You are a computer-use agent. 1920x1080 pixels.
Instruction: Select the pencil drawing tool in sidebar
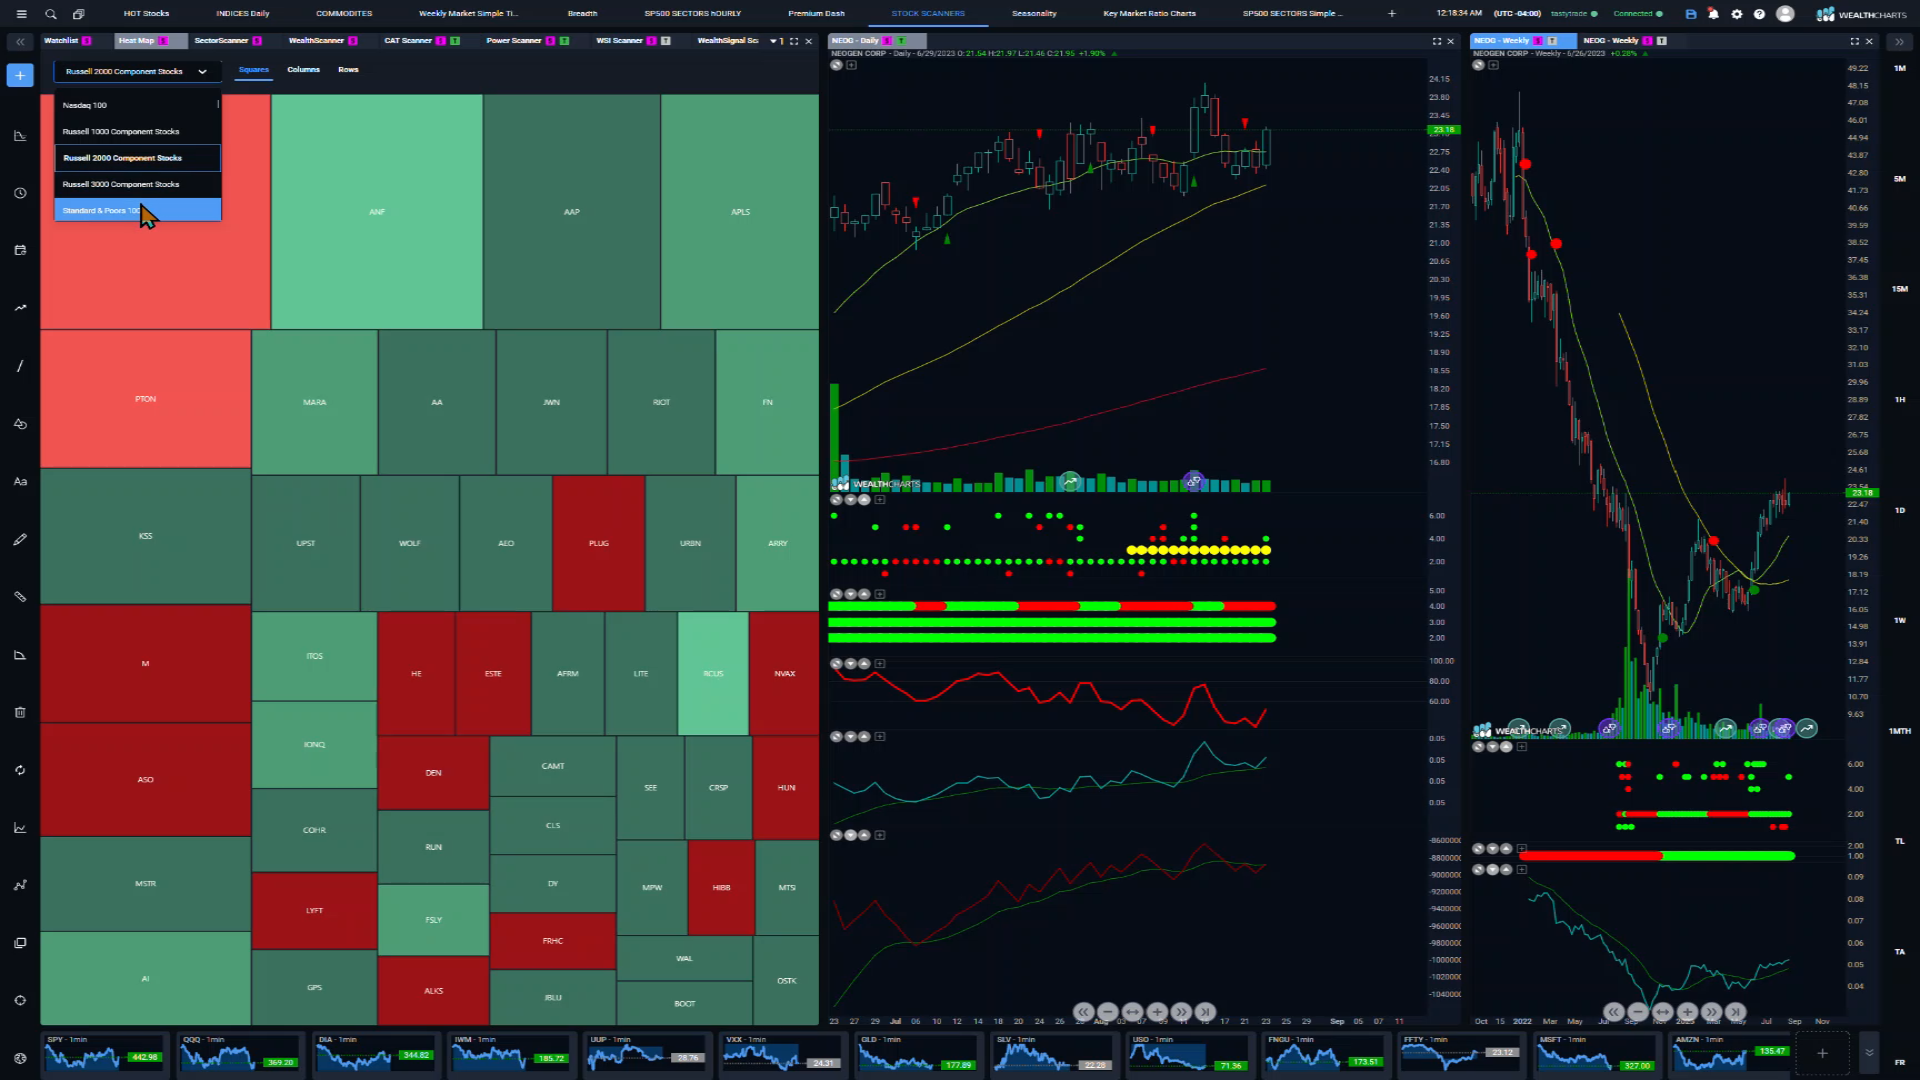pos(20,539)
